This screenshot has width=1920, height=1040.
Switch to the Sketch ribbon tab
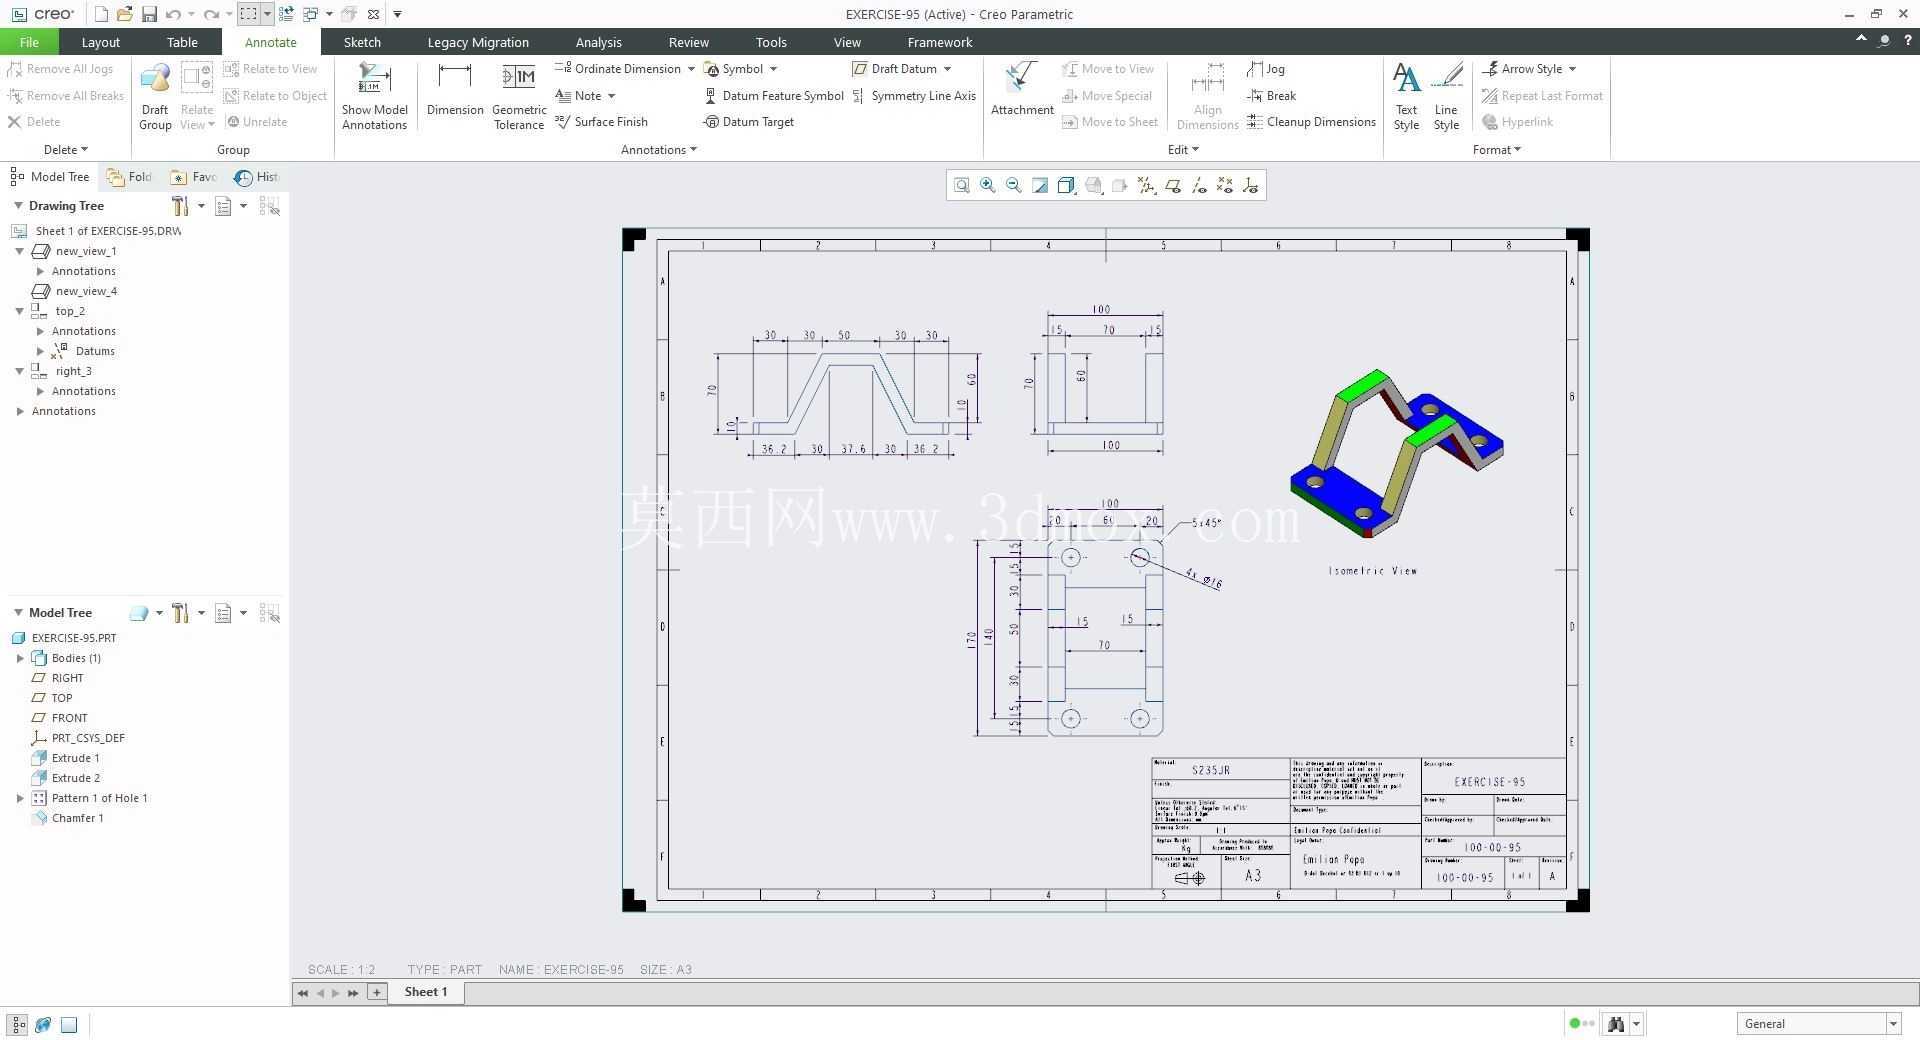362,42
